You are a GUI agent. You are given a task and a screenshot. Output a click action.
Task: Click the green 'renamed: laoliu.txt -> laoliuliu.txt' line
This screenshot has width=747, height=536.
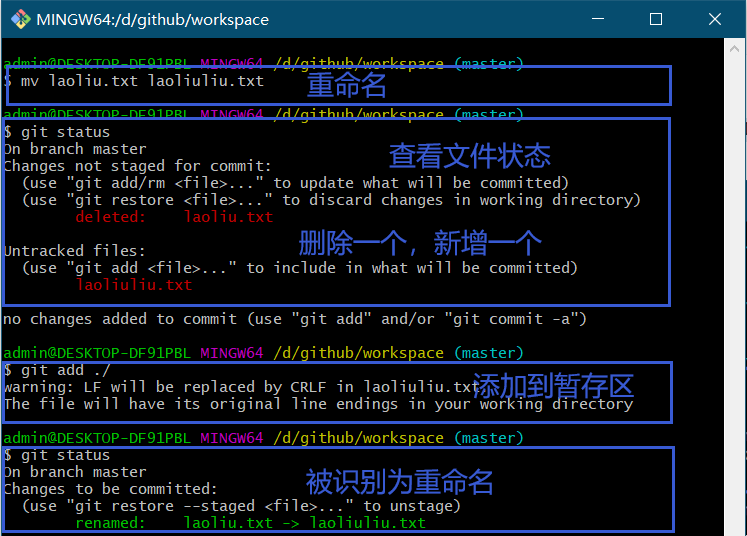[251, 523]
